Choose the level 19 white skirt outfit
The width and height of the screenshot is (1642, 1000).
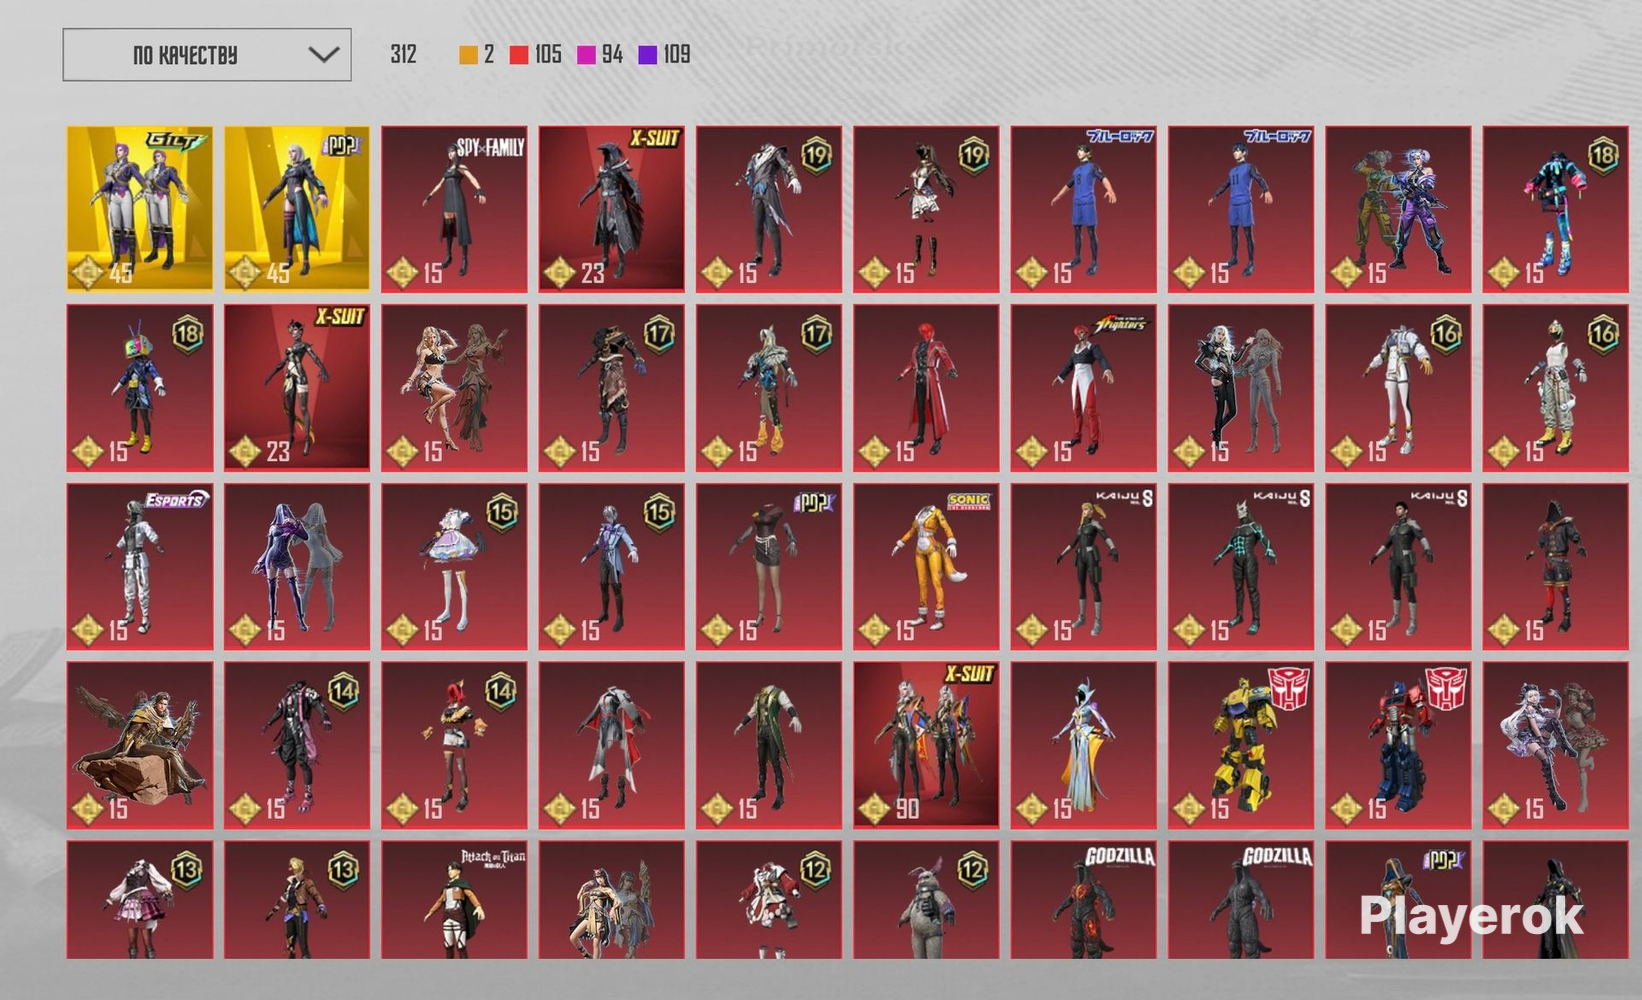tap(926, 209)
